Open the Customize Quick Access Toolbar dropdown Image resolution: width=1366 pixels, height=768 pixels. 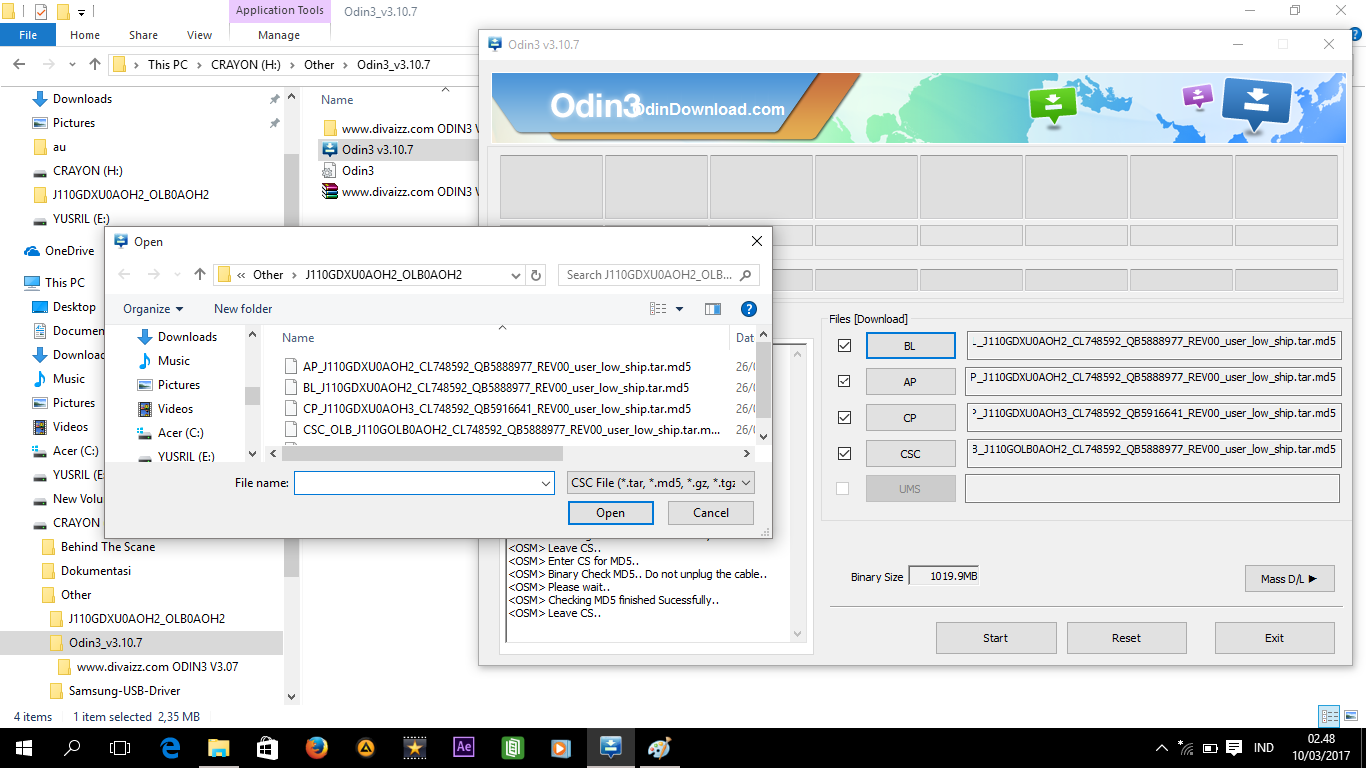tap(82, 12)
